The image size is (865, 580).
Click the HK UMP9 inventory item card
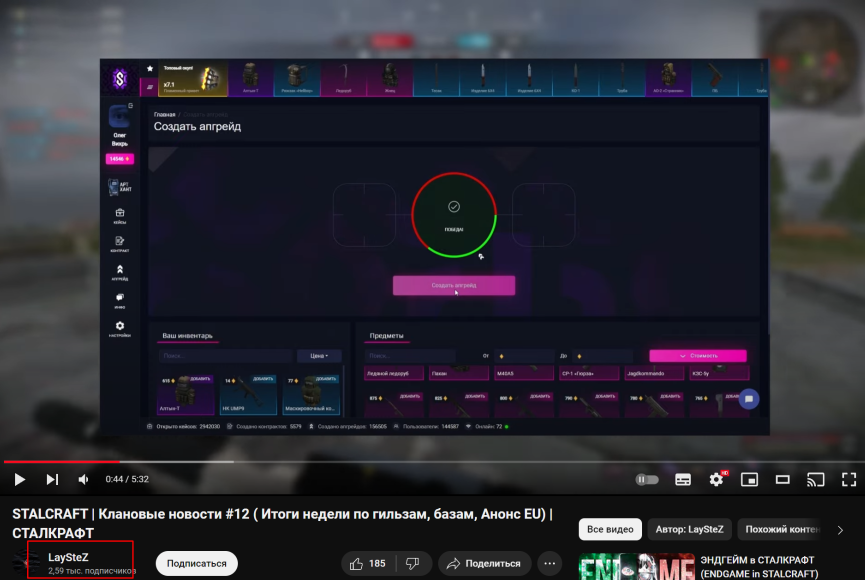point(248,394)
